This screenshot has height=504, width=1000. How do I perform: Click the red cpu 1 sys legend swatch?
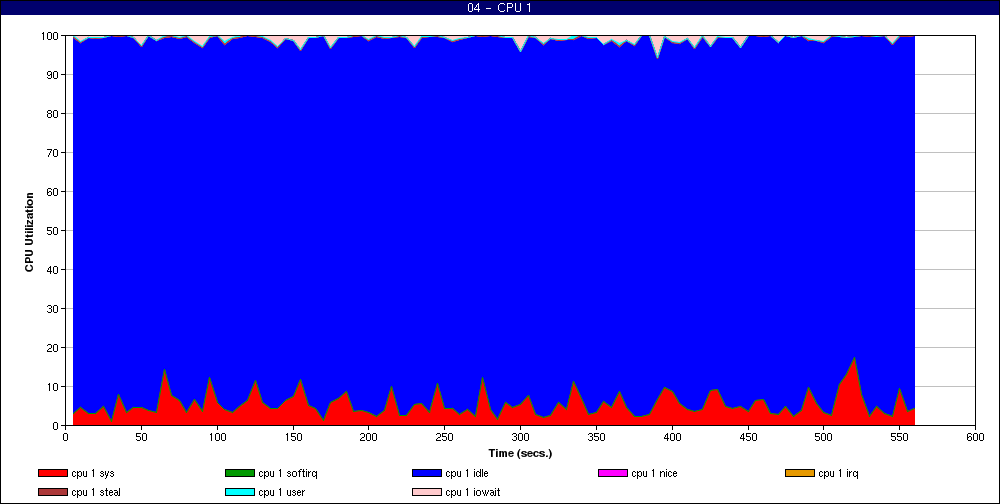[52, 473]
